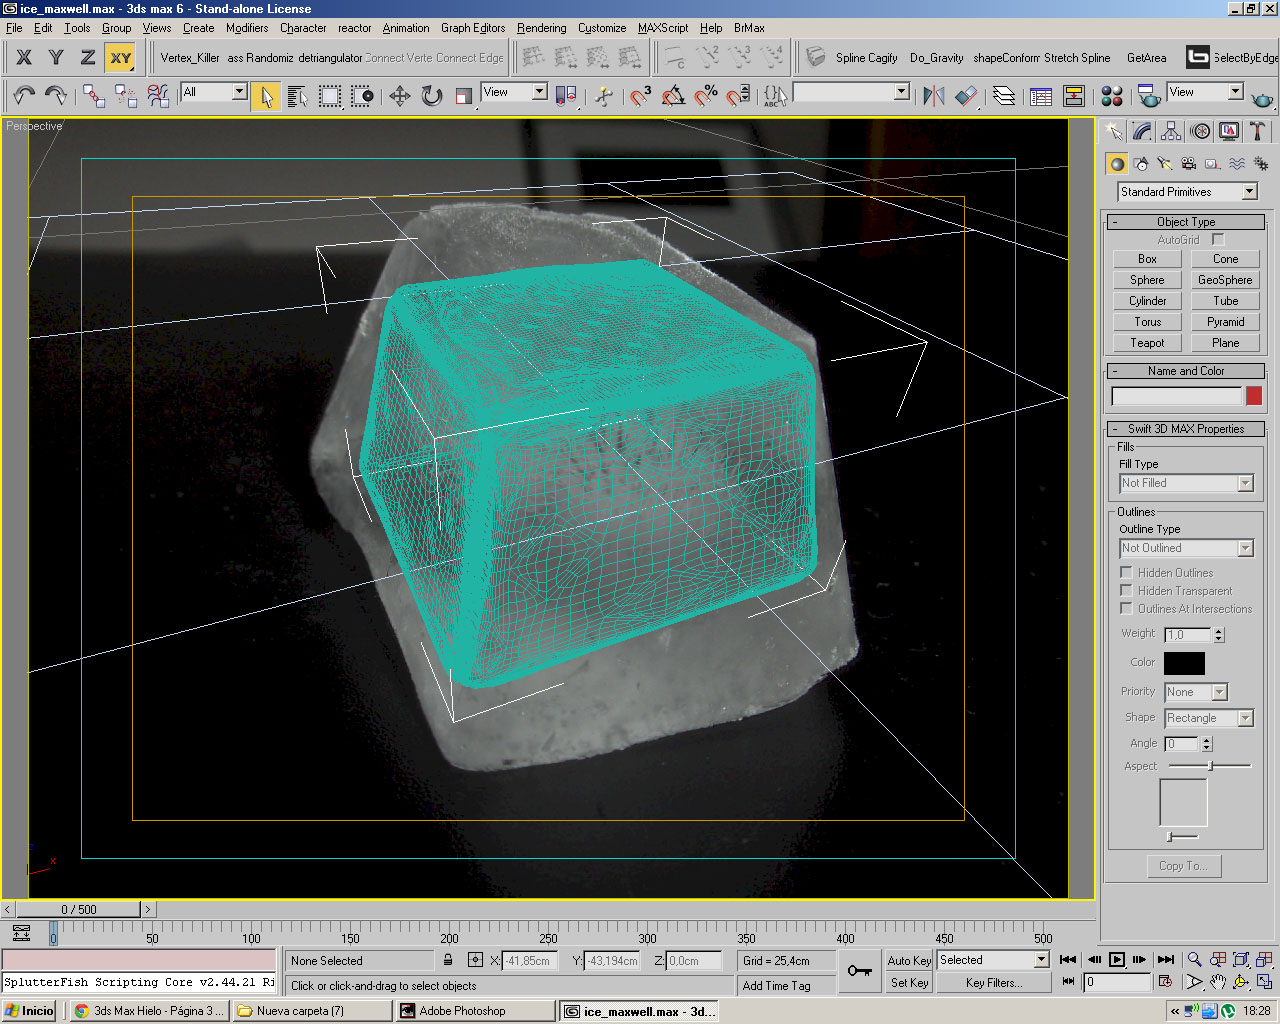Open the reference coordinate View dropdown
This screenshot has width=1280, height=1024.
(514, 92)
